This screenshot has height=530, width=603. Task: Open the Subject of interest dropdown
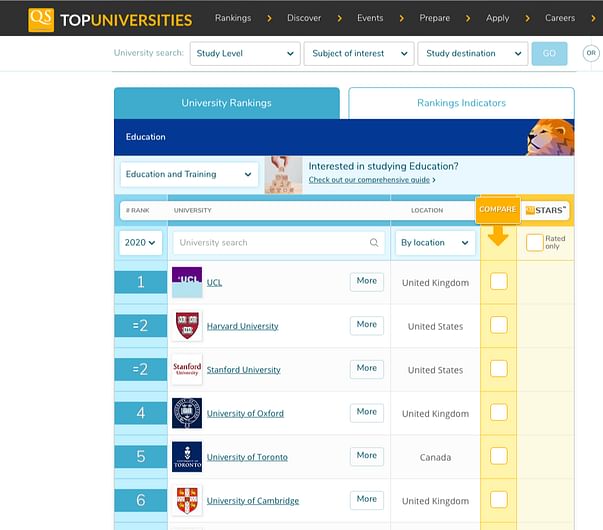[359, 53]
